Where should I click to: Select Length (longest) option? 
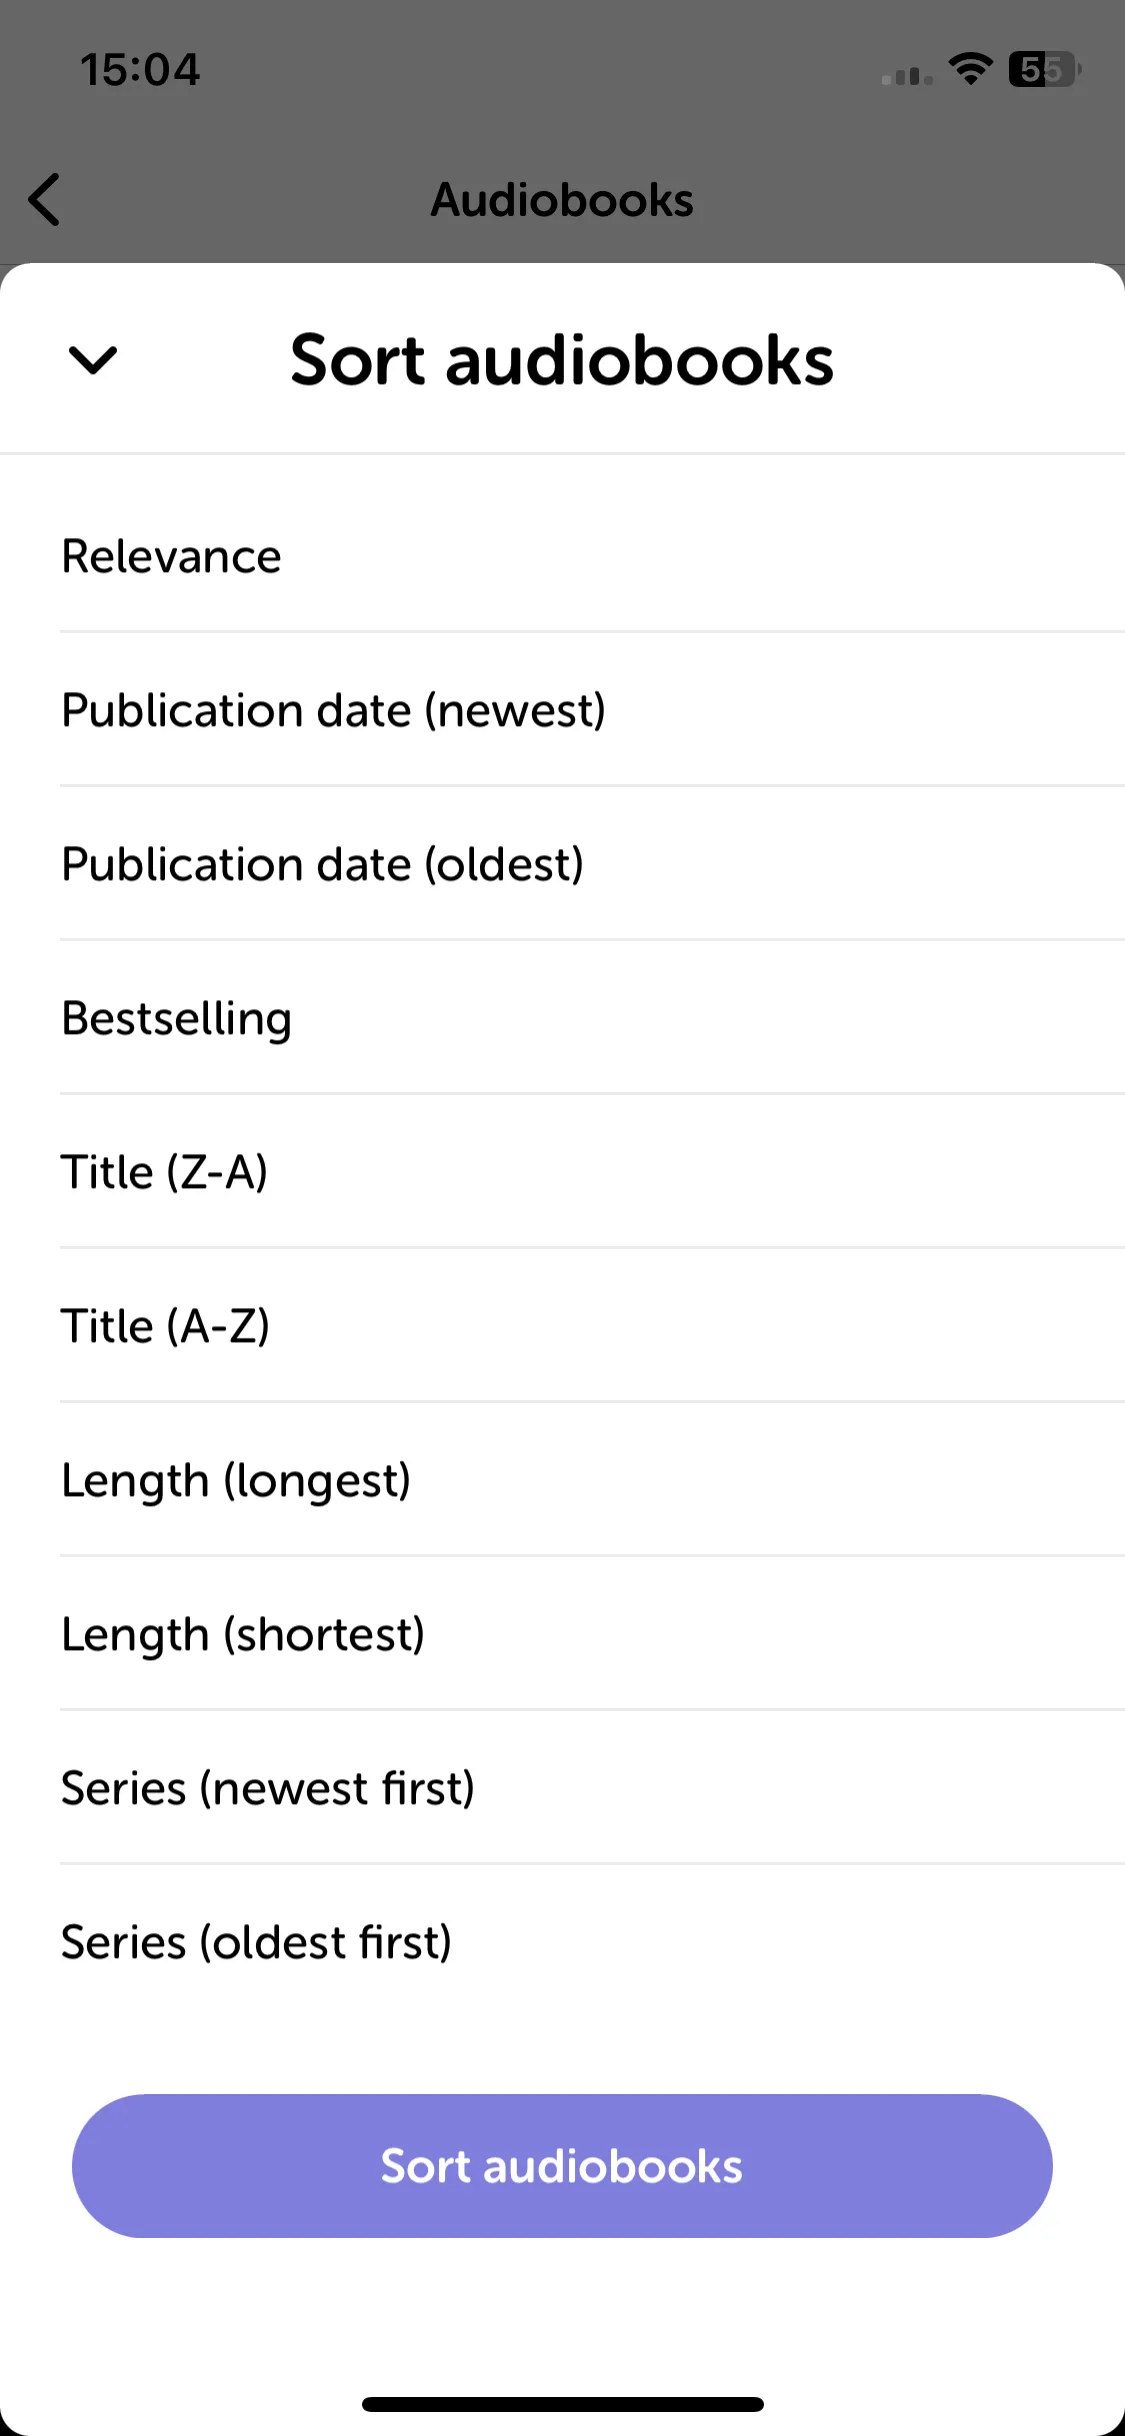pyautogui.click(x=562, y=1480)
